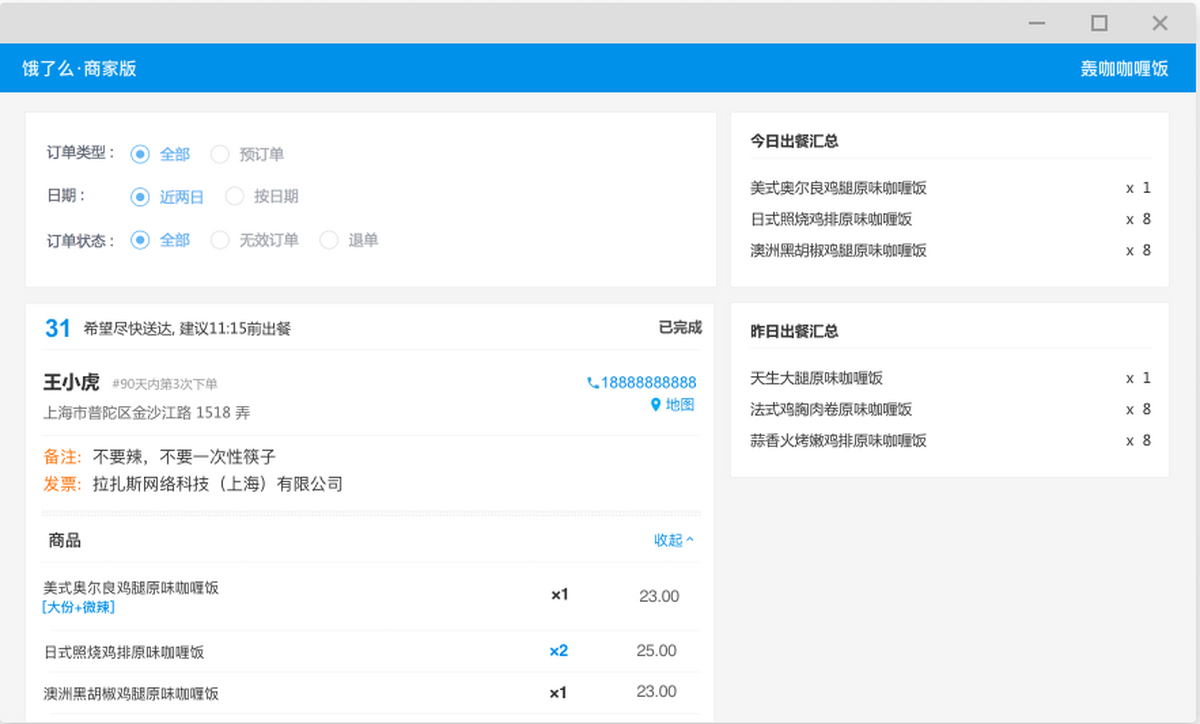Viewport: 1200px width, 724px height.
Task: Select the 预订单 radio button
Action: pyautogui.click(x=220, y=154)
